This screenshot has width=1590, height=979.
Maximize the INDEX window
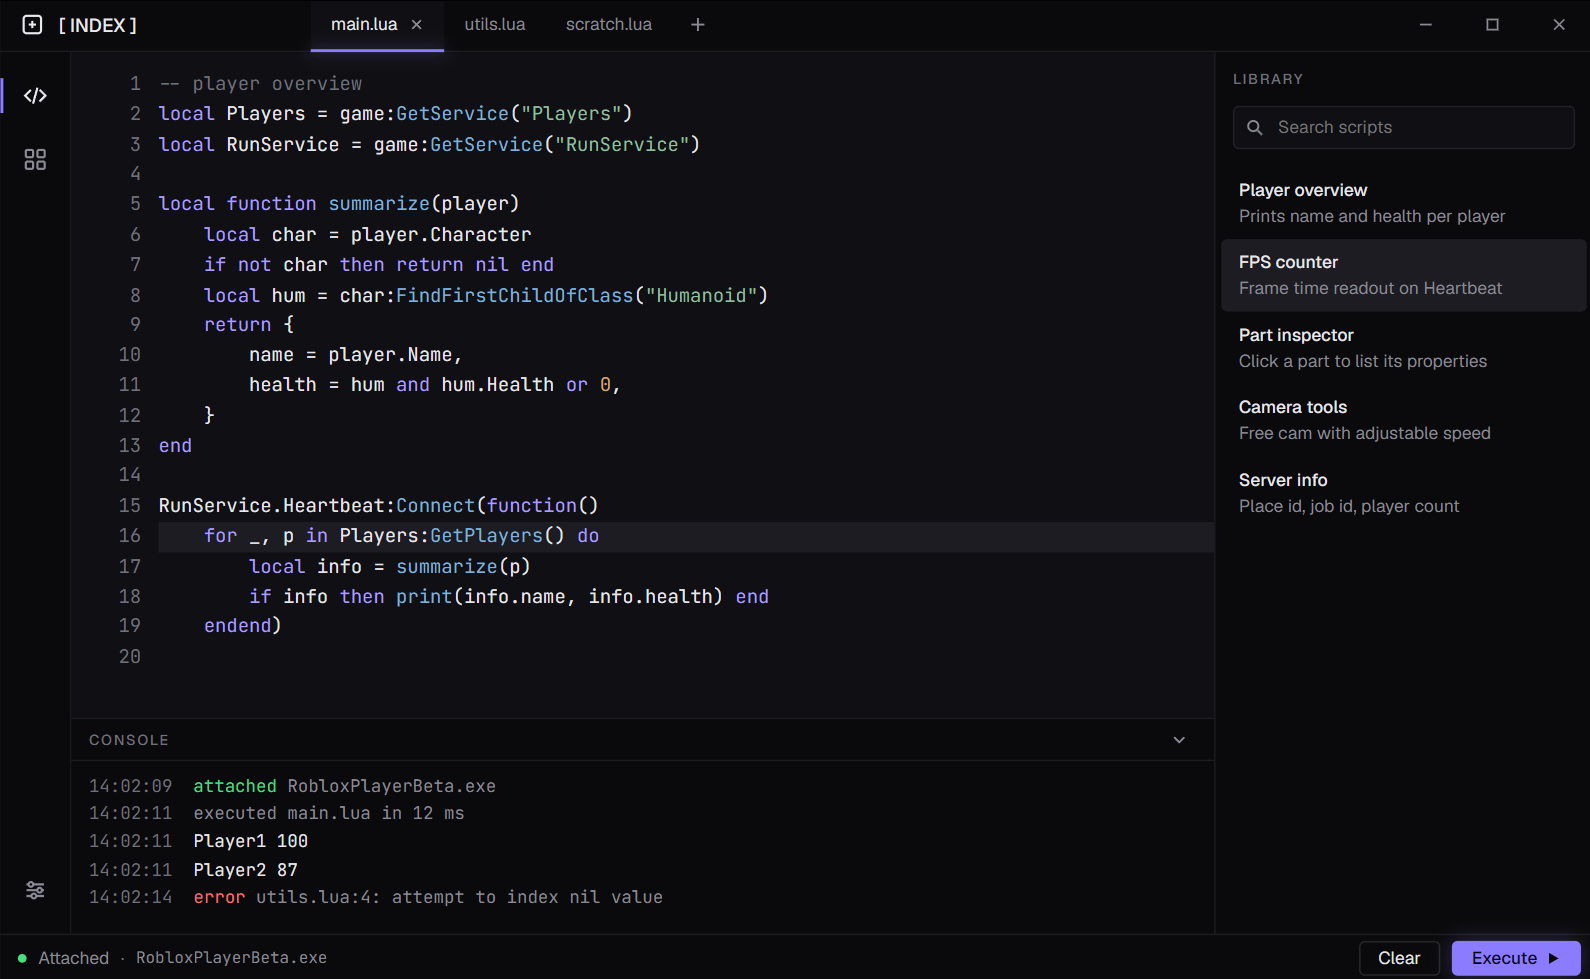(x=1492, y=25)
